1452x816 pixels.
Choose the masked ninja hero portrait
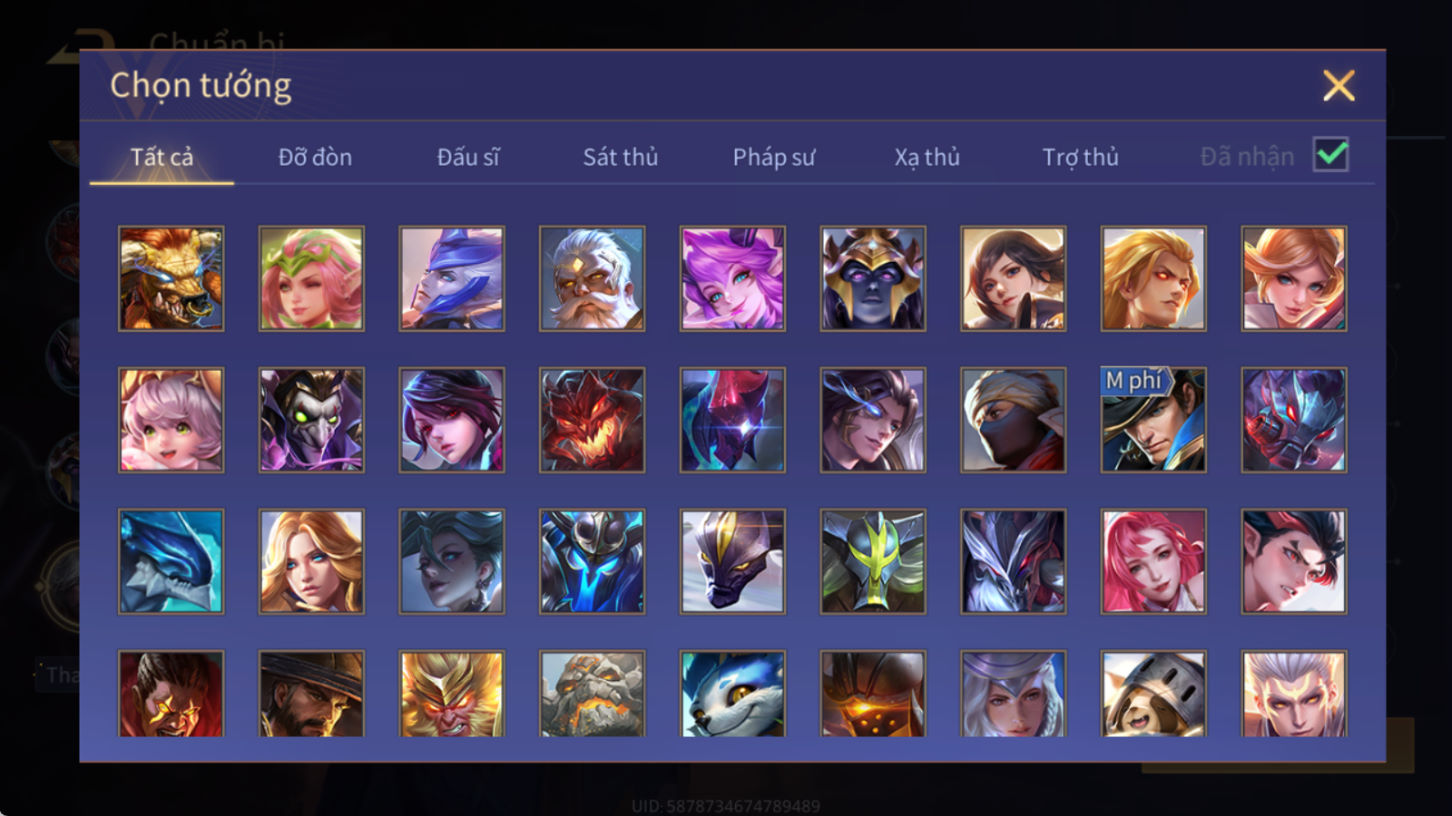pos(1013,420)
